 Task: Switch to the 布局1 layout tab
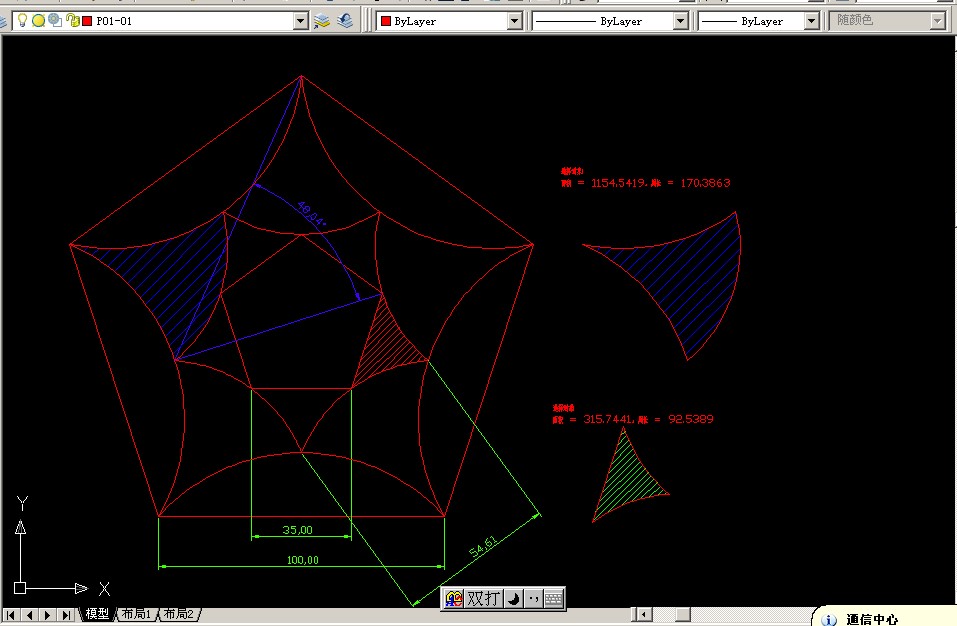135,614
